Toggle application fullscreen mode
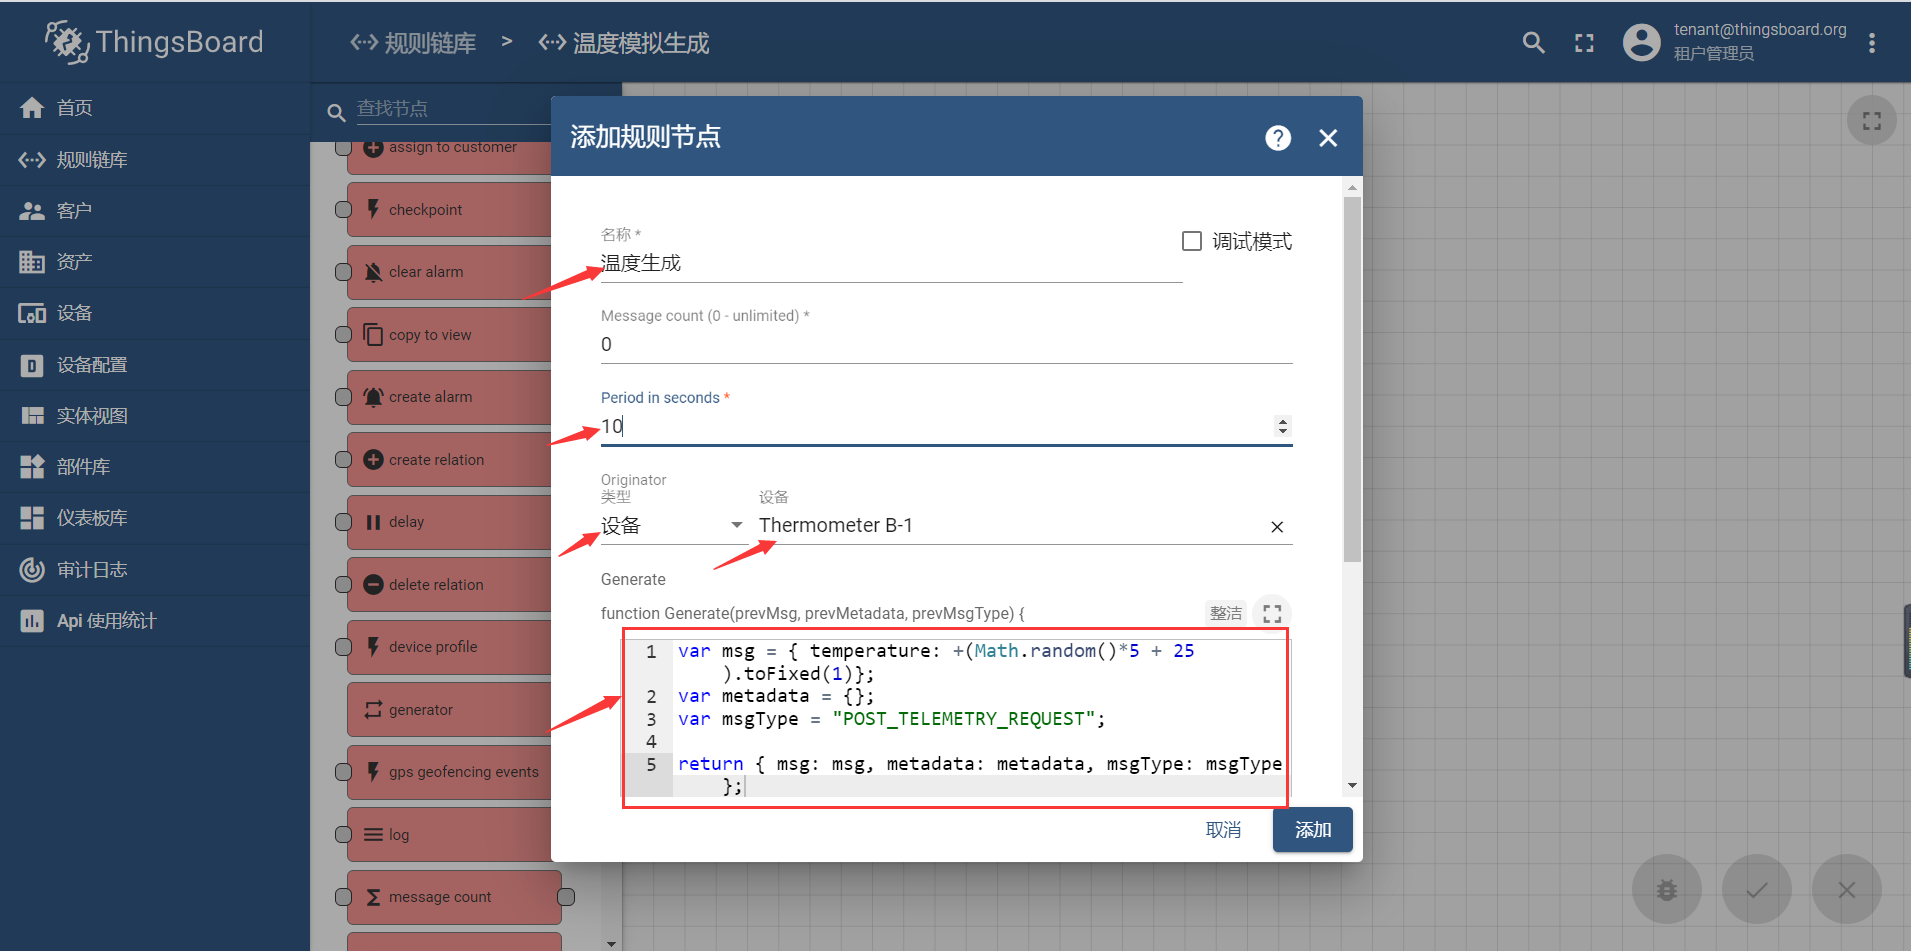1911x951 pixels. click(1583, 43)
